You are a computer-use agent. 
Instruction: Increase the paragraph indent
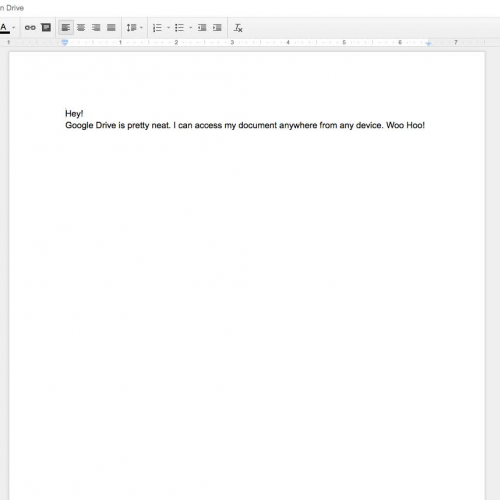[x=217, y=28]
